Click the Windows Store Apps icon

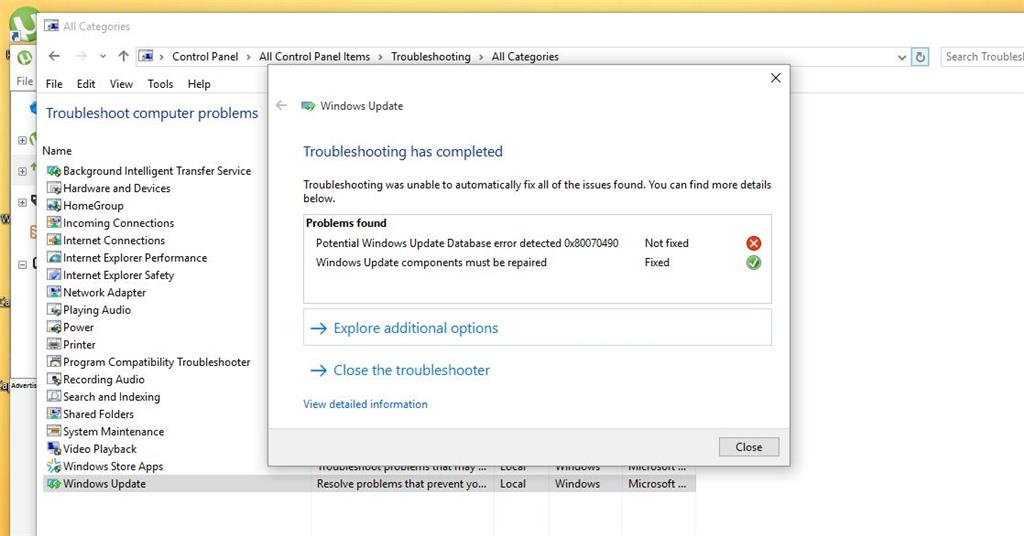[x=54, y=466]
